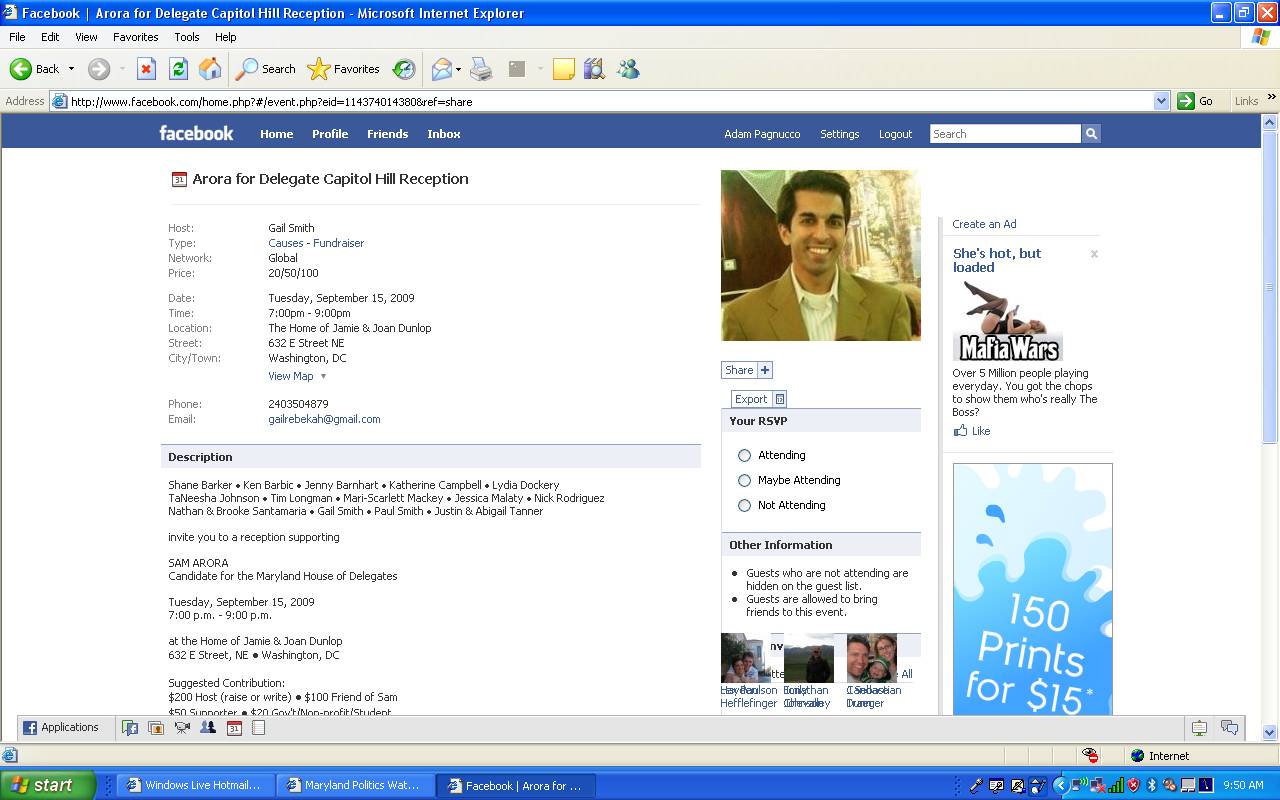Select the Attending RSVP option

tap(744, 455)
